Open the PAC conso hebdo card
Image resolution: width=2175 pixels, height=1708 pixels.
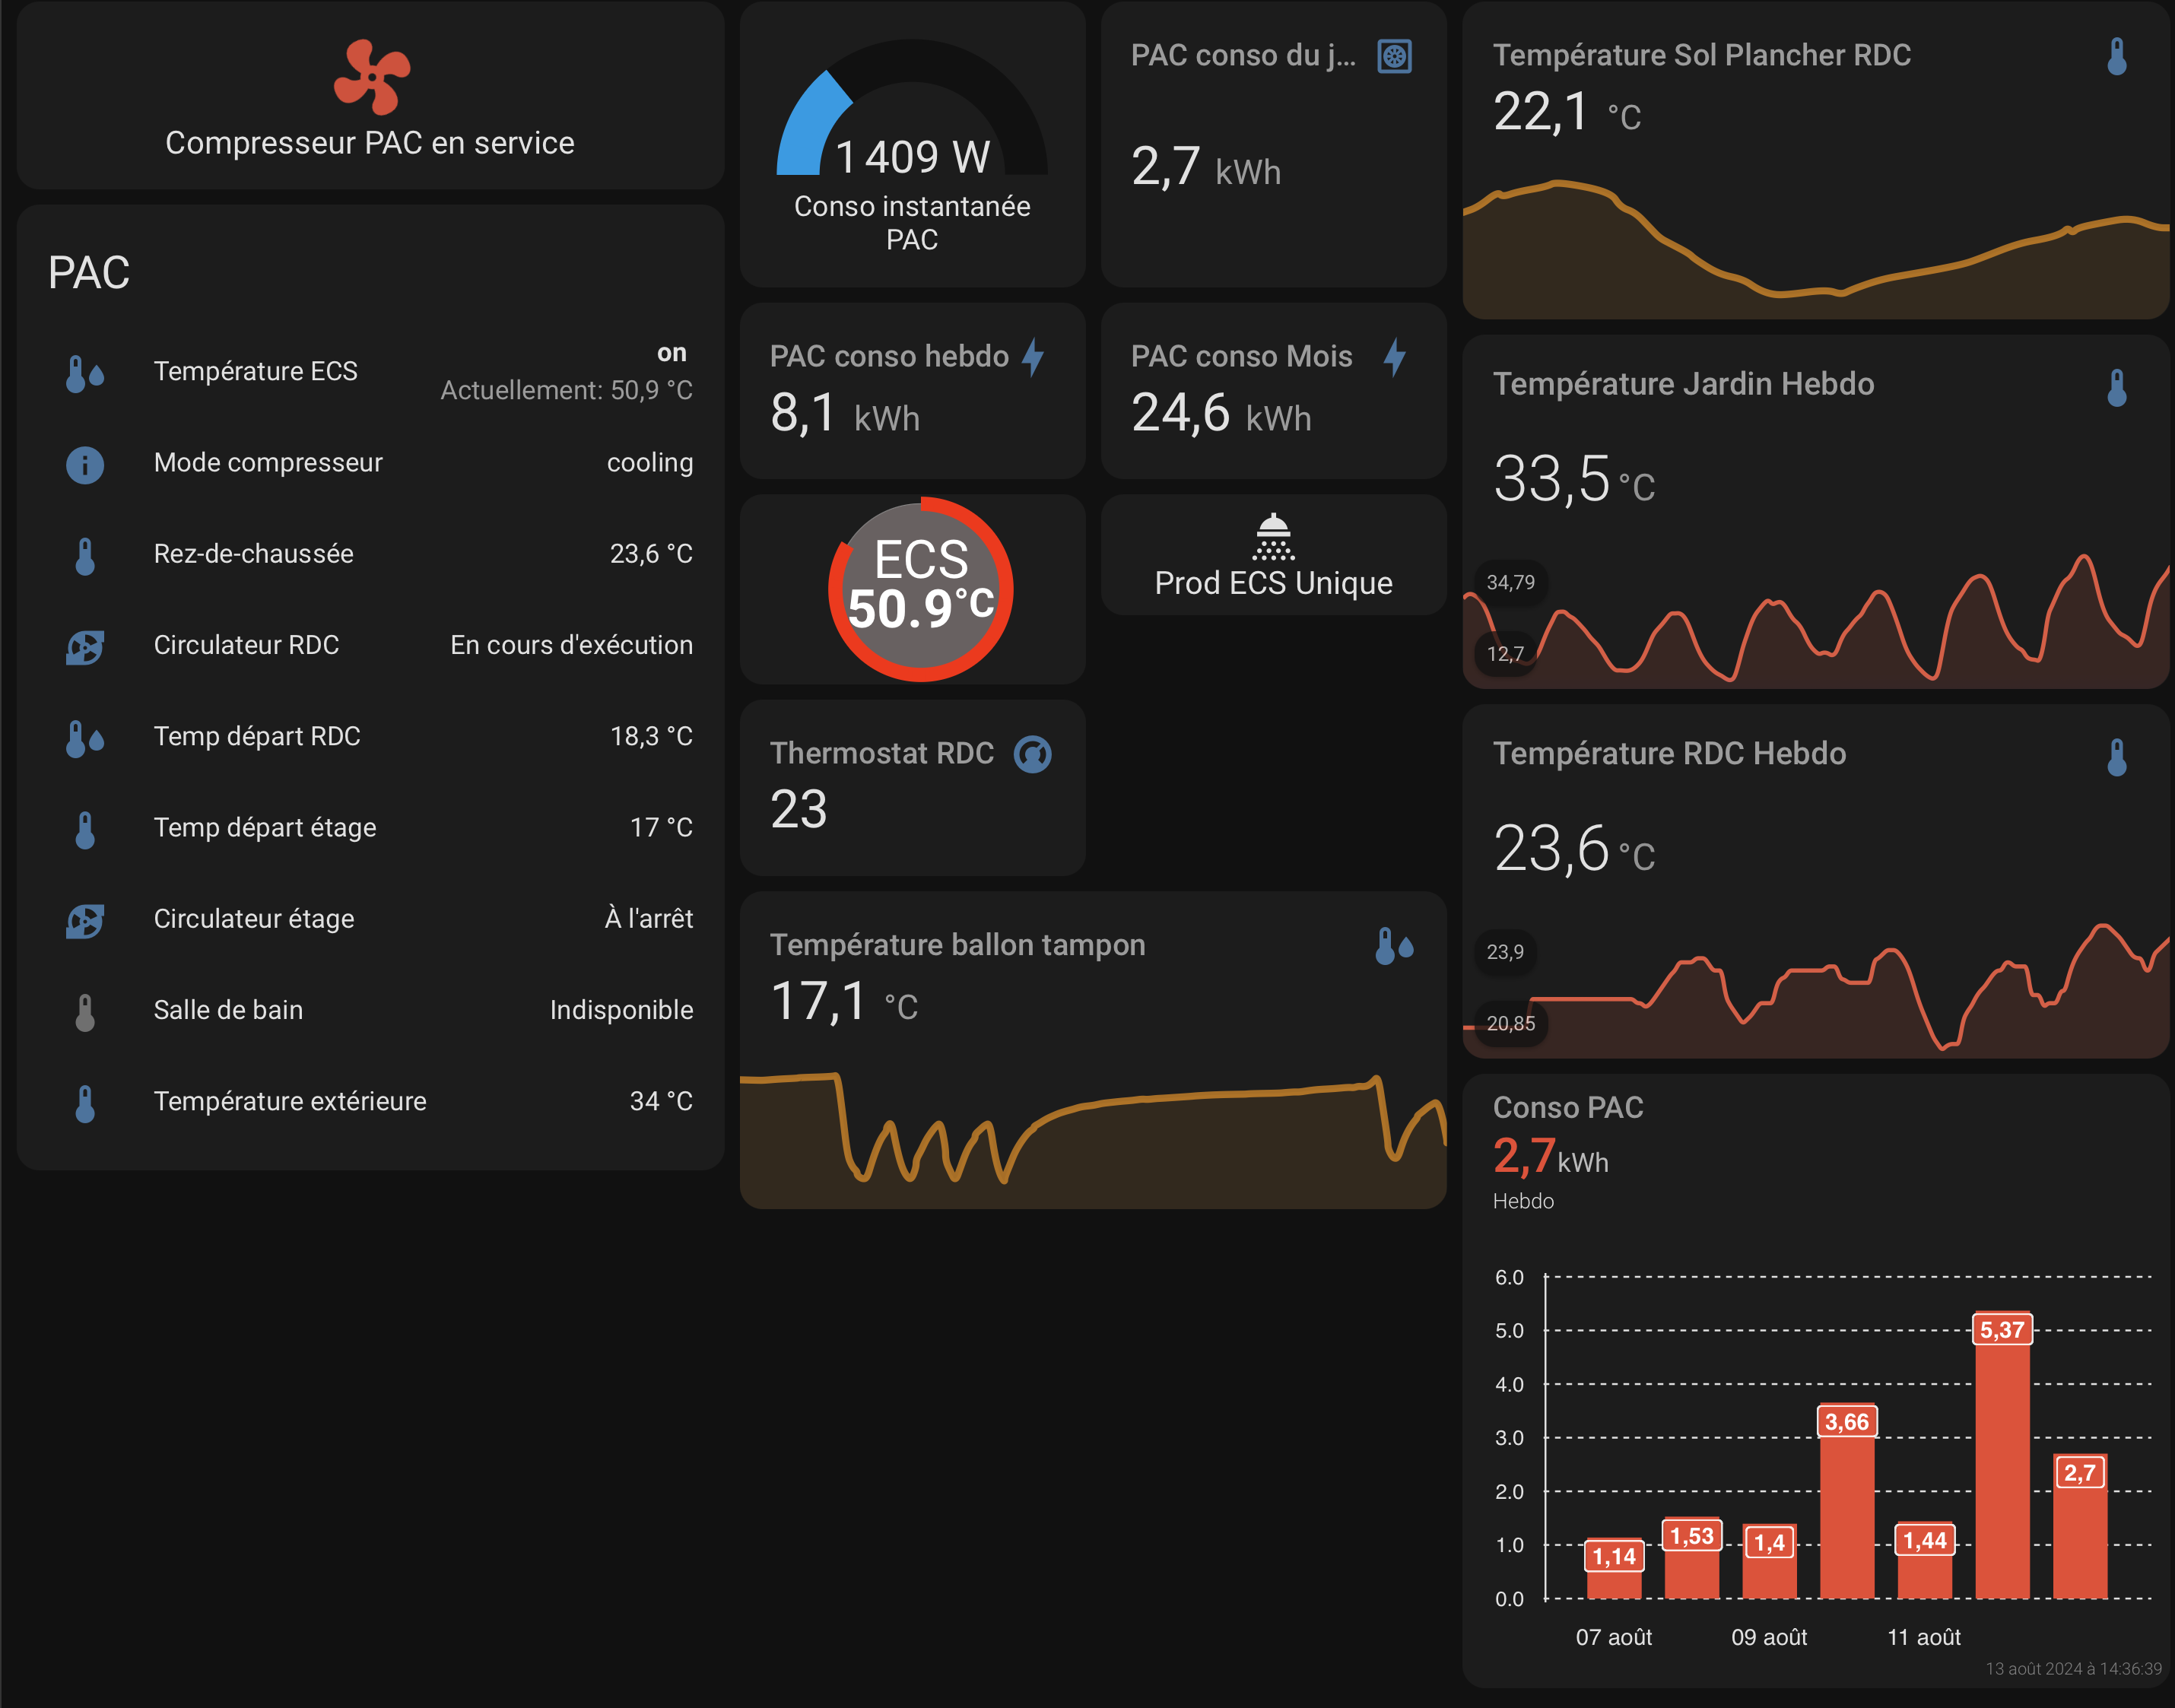pyautogui.click(x=912, y=390)
